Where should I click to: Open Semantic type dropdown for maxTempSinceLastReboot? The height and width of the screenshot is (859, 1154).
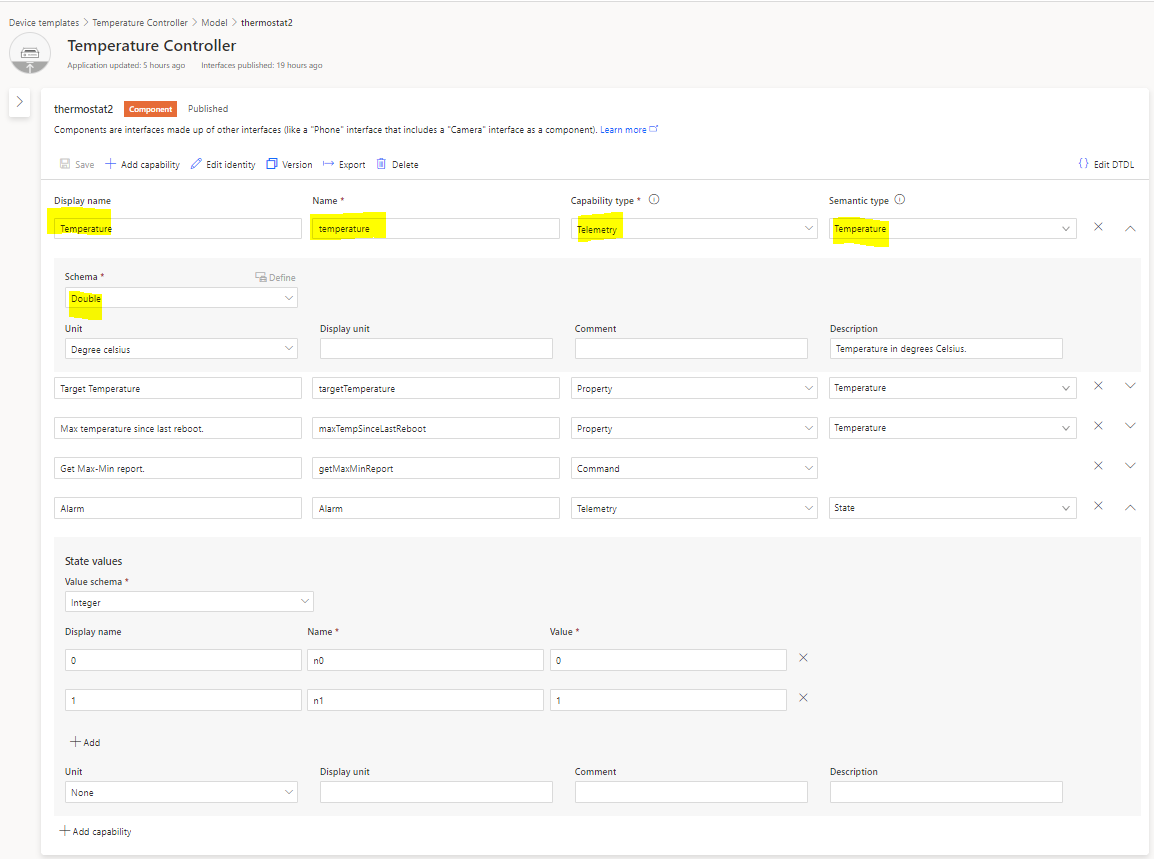[x=952, y=428]
